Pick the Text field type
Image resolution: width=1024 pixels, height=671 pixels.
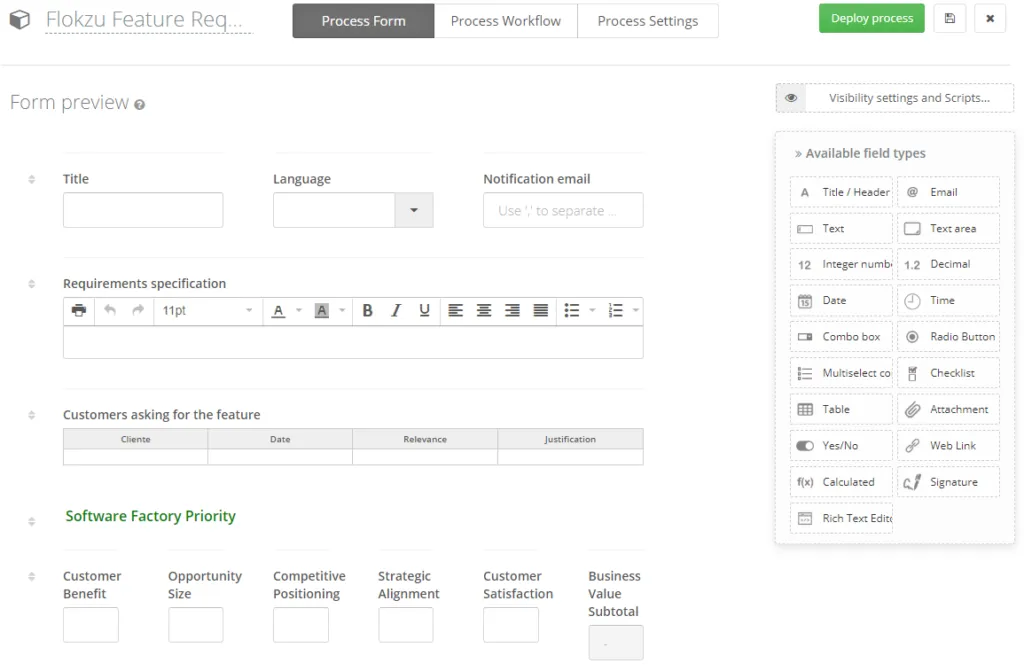tap(841, 229)
